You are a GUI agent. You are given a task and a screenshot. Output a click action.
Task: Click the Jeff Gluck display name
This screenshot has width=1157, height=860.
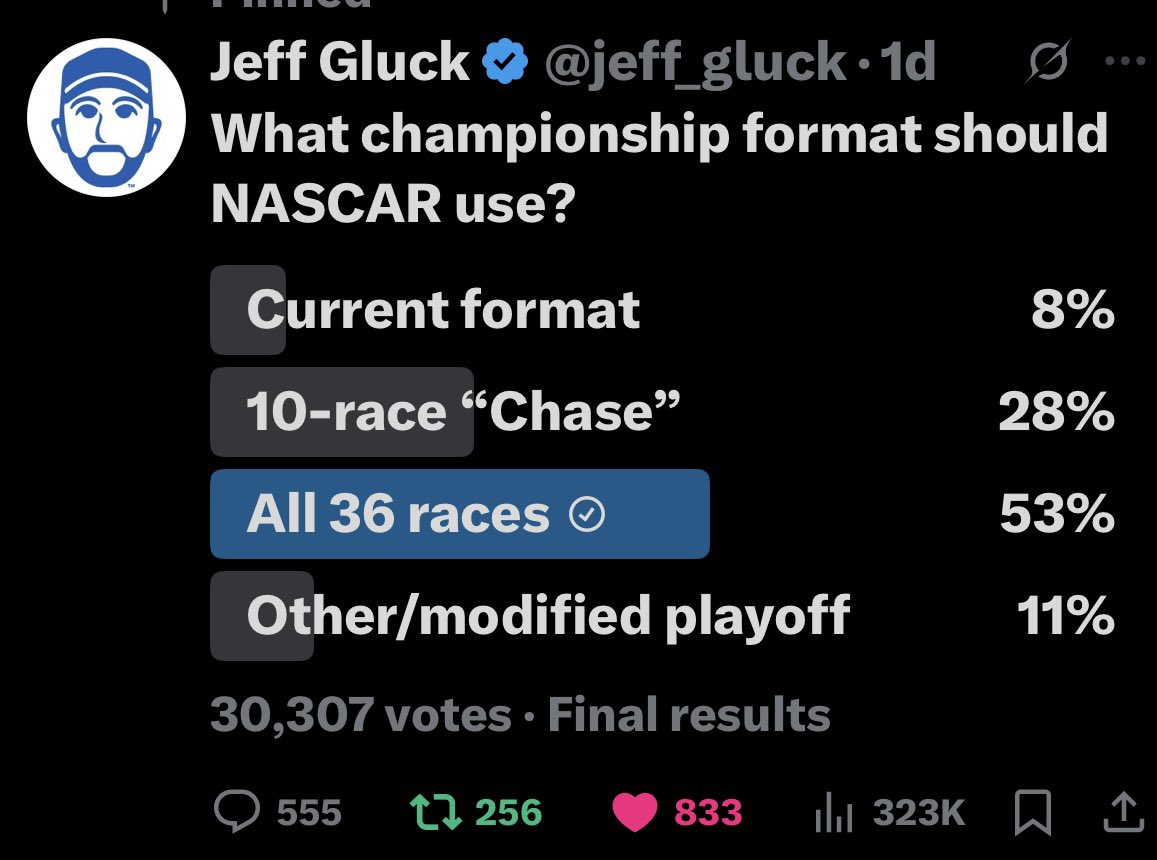[x=340, y=64]
